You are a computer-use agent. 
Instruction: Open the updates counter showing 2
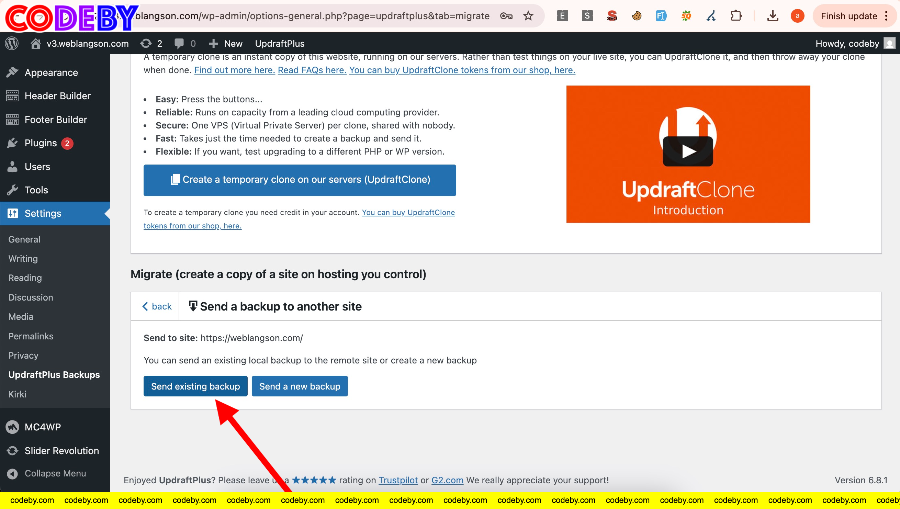(x=152, y=44)
